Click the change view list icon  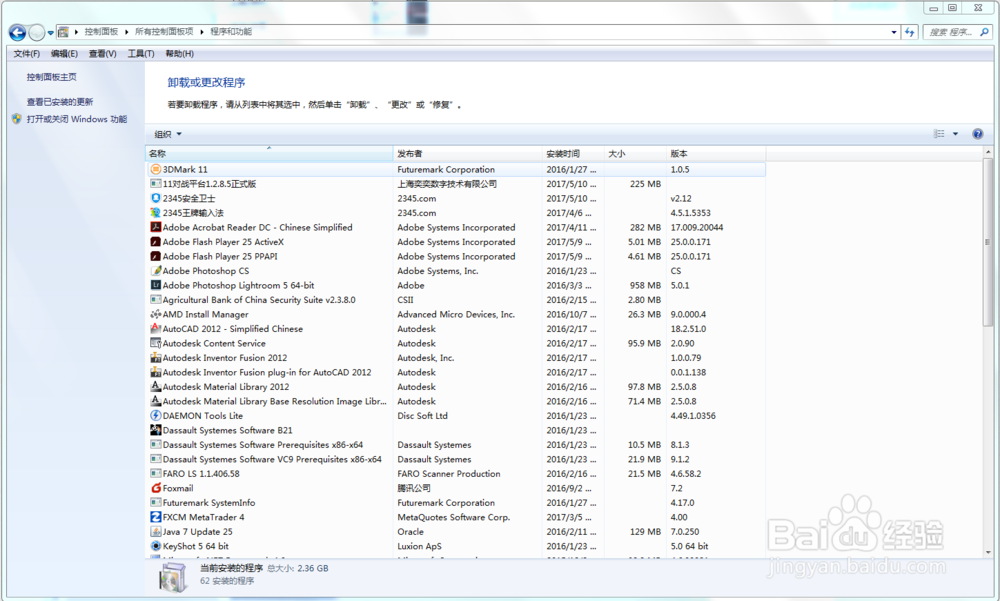(939, 134)
